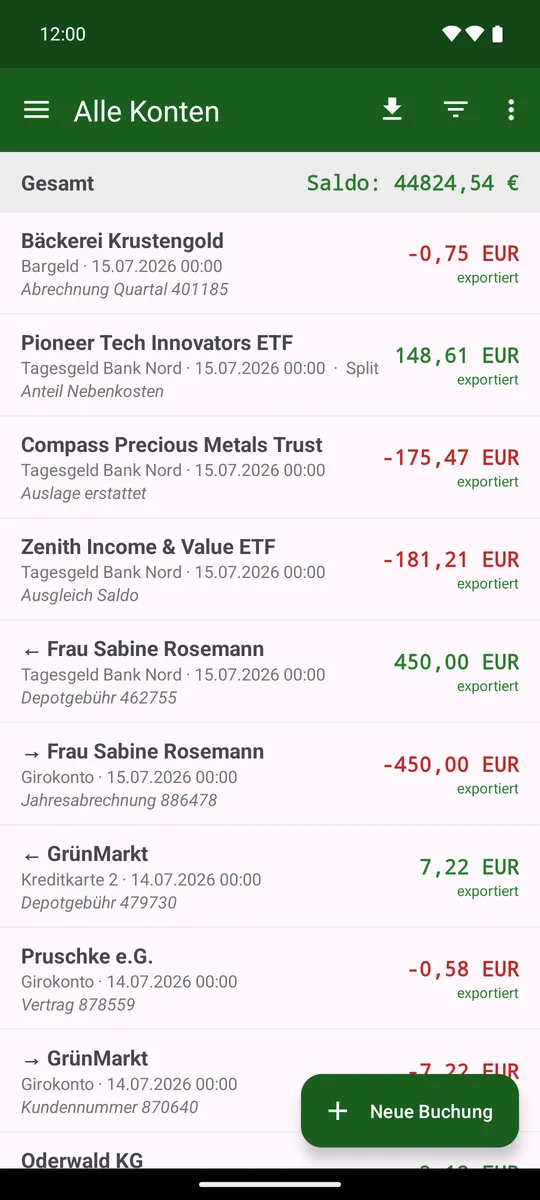Open the Oderwald KG entry
The image size is (540, 1200).
pyautogui.click(x=270, y=1151)
